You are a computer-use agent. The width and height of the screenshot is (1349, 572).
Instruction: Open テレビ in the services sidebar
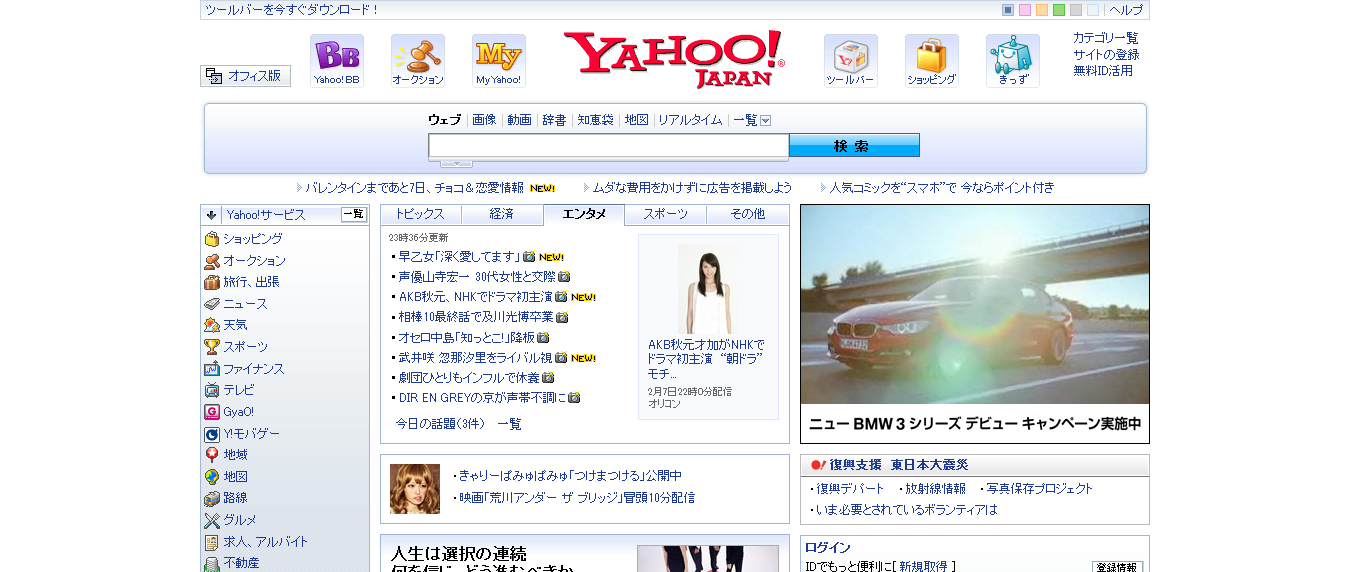coord(238,390)
